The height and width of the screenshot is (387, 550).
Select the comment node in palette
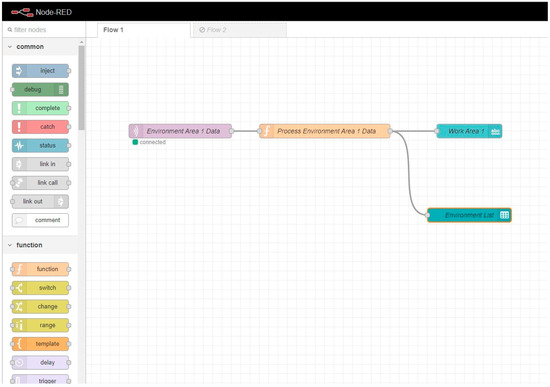40,220
